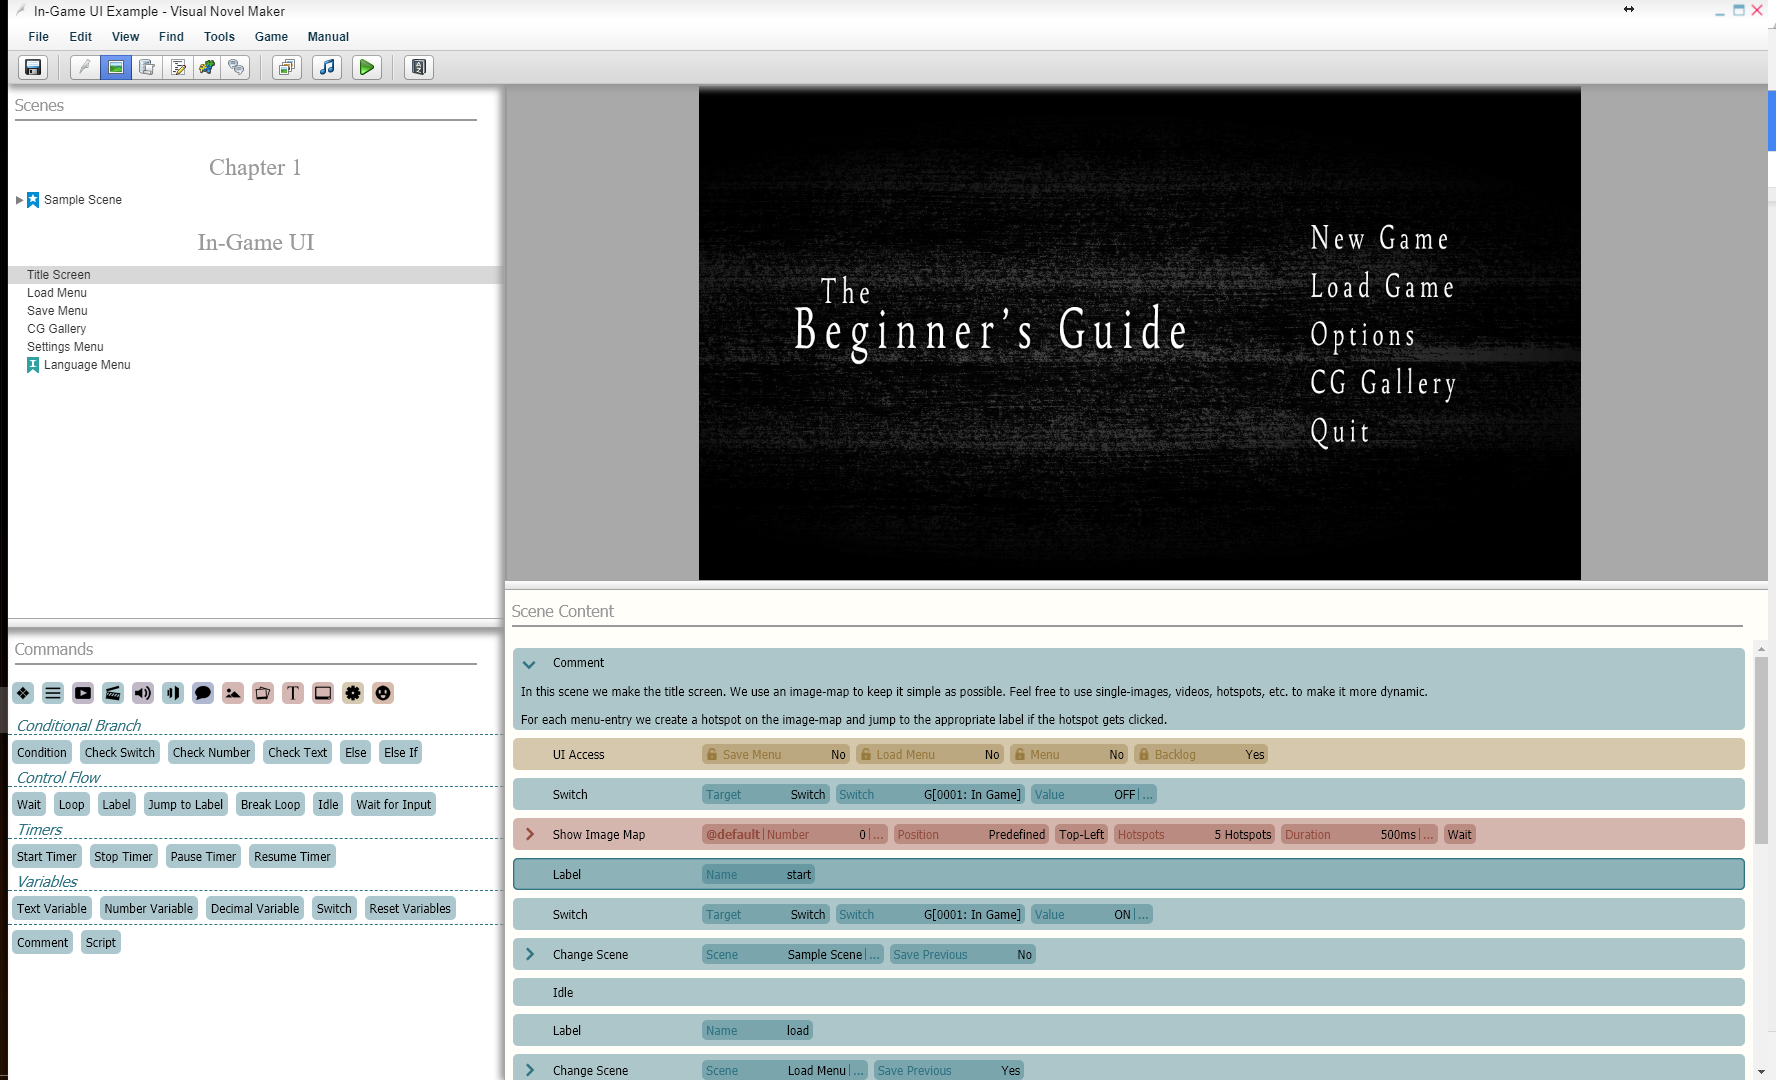This screenshot has height=1080, width=1776.
Task: Select the face command category icon
Action: pyautogui.click(x=383, y=693)
